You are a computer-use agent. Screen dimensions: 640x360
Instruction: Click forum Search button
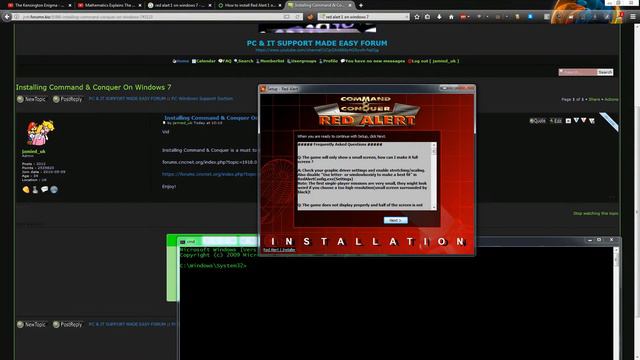(x=605, y=72)
